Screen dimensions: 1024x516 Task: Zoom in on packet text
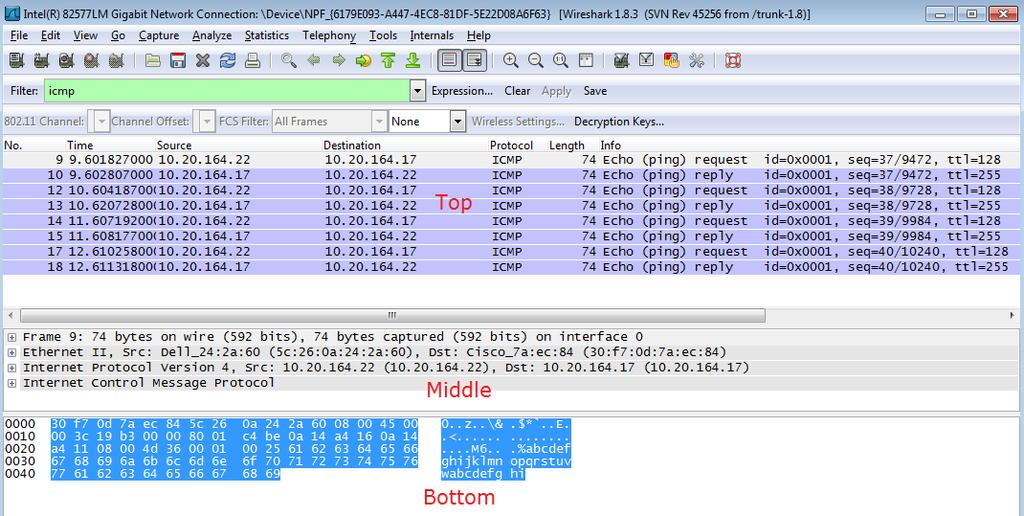click(511, 61)
